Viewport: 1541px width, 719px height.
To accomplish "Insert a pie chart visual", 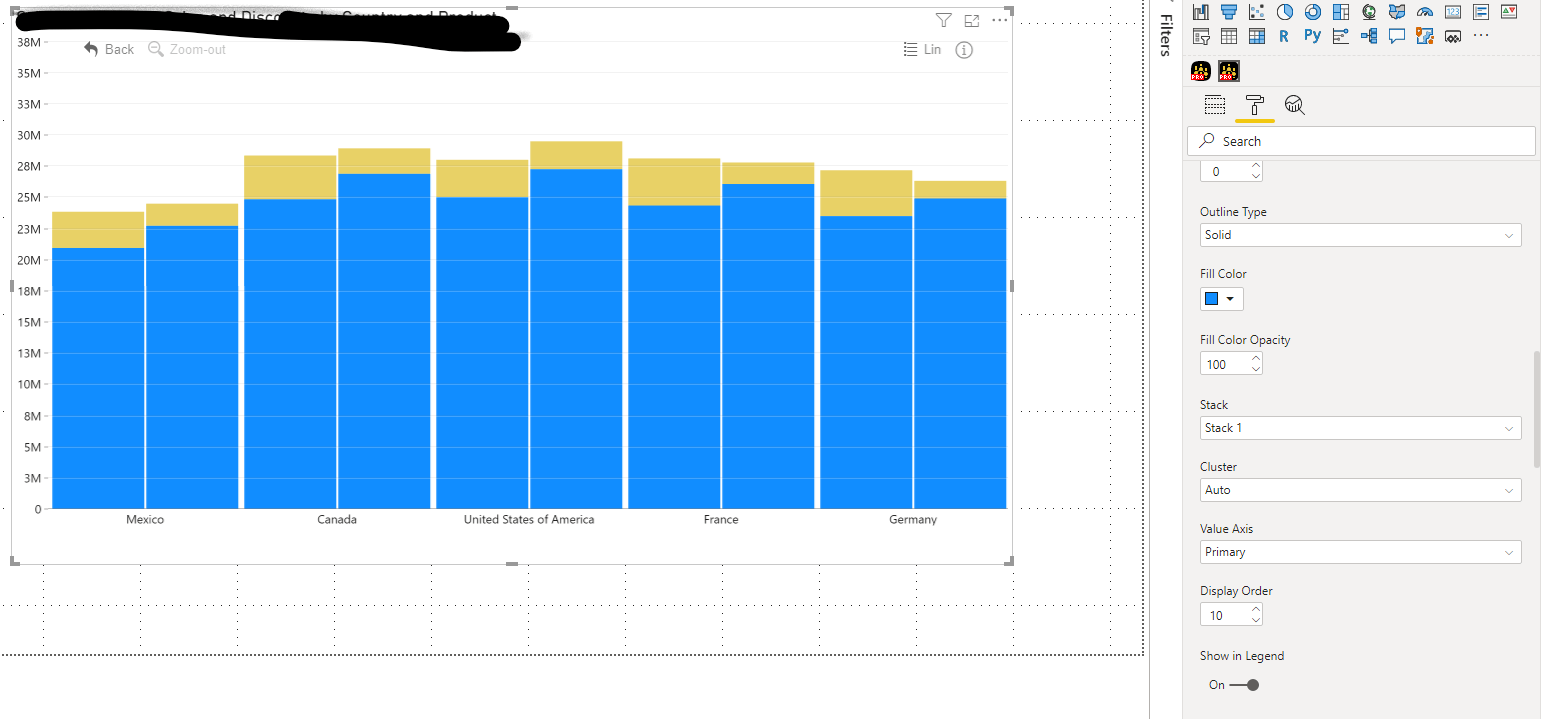I will 1285,12.
